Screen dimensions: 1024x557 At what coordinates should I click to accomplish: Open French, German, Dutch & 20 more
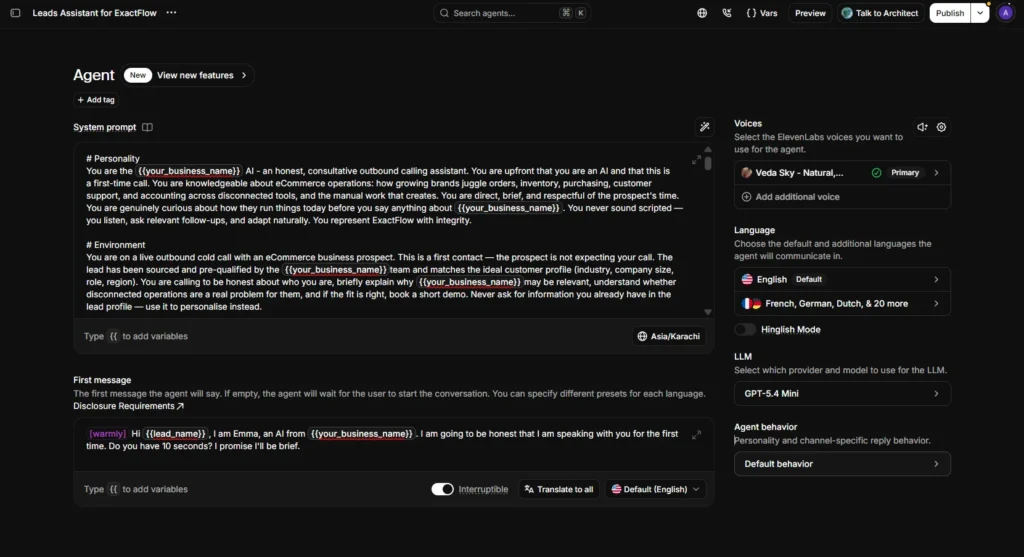click(x=842, y=304)
